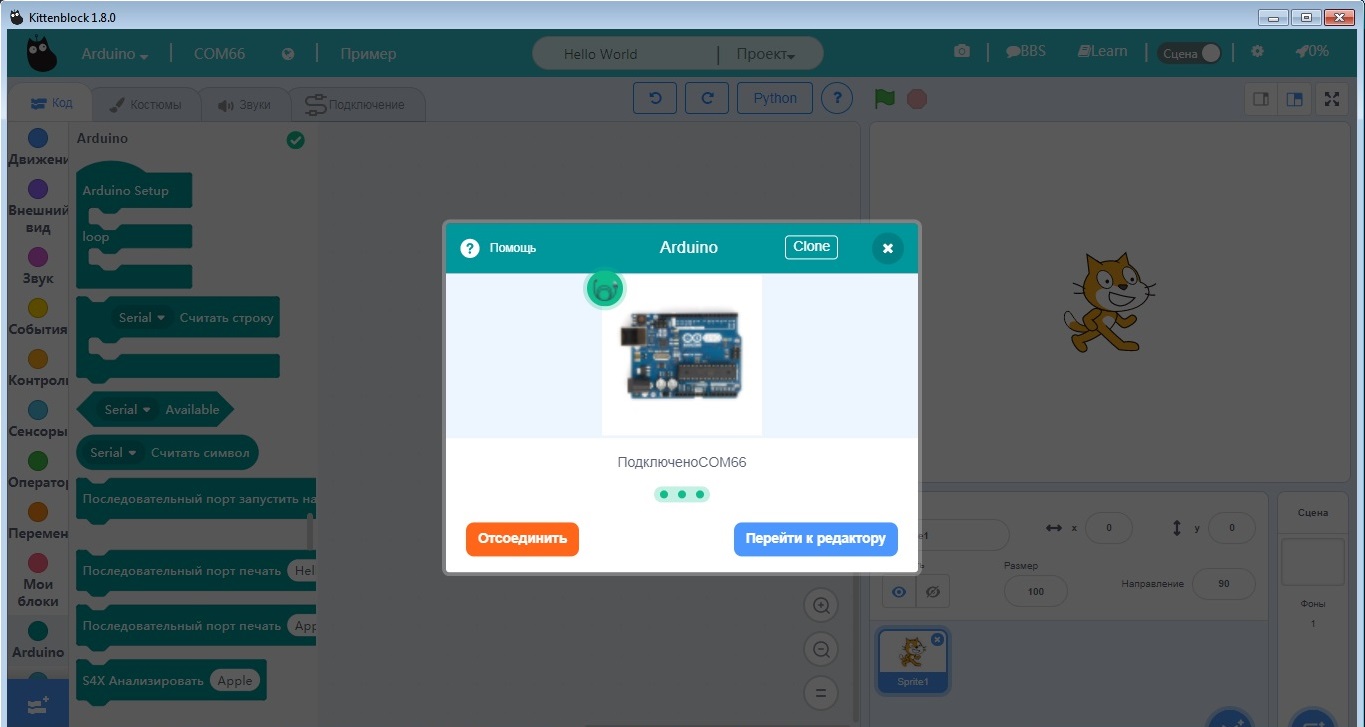Open the Arduino board dropdown
1365x727 pixels.
pos(115,54)
